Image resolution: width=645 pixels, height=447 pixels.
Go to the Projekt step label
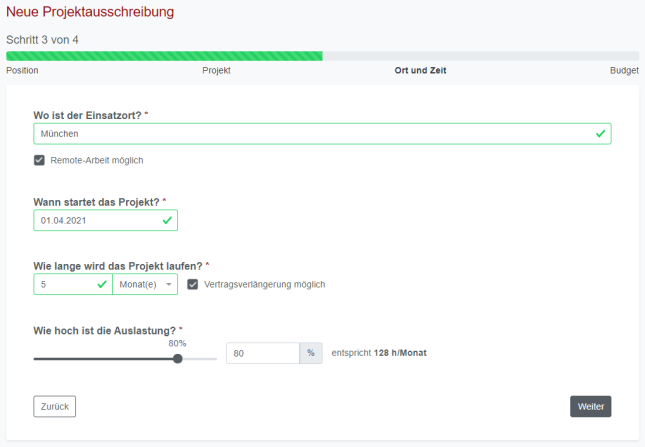pos(216,71)
